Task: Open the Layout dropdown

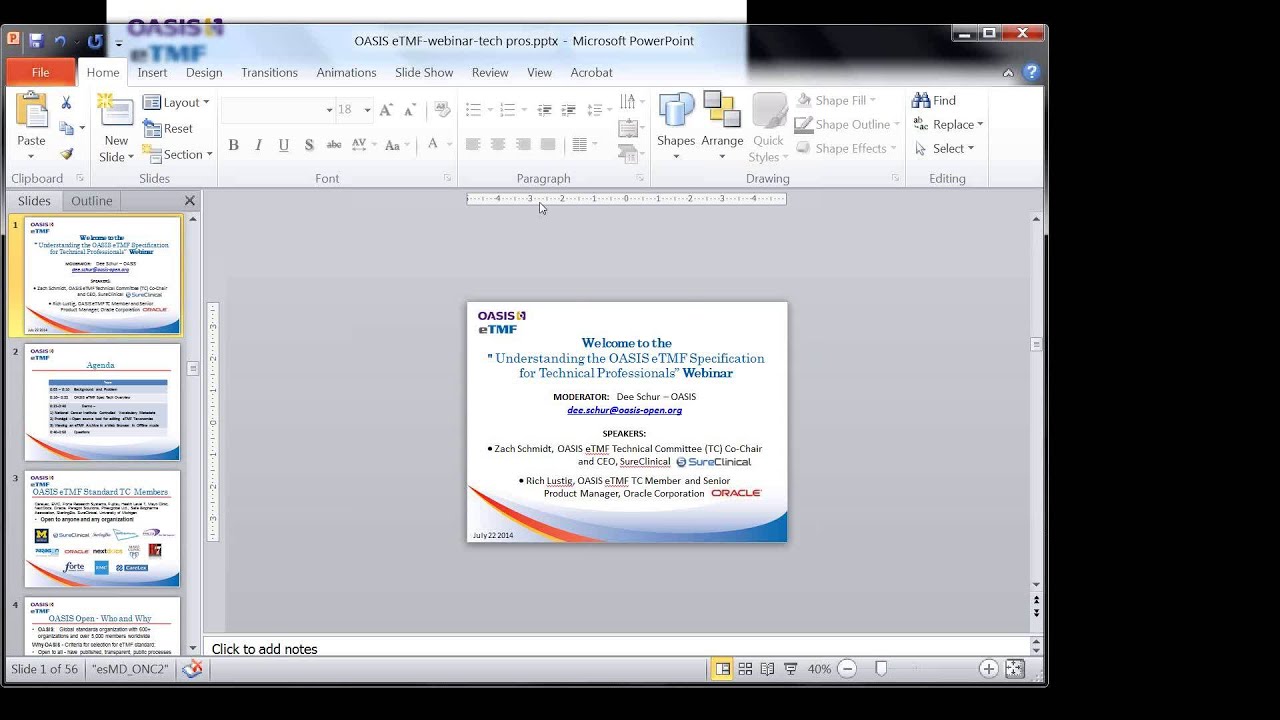Action: [176, 102]
